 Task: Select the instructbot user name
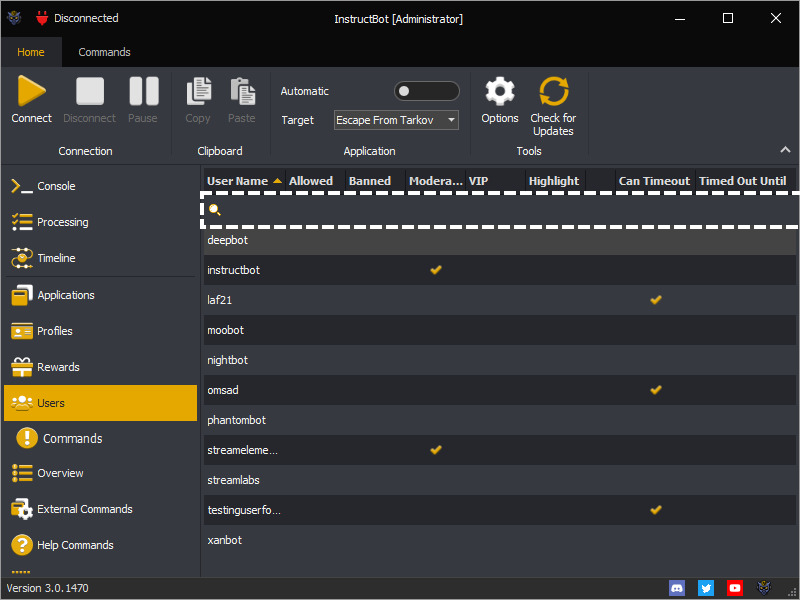click(x=233, y=270)
